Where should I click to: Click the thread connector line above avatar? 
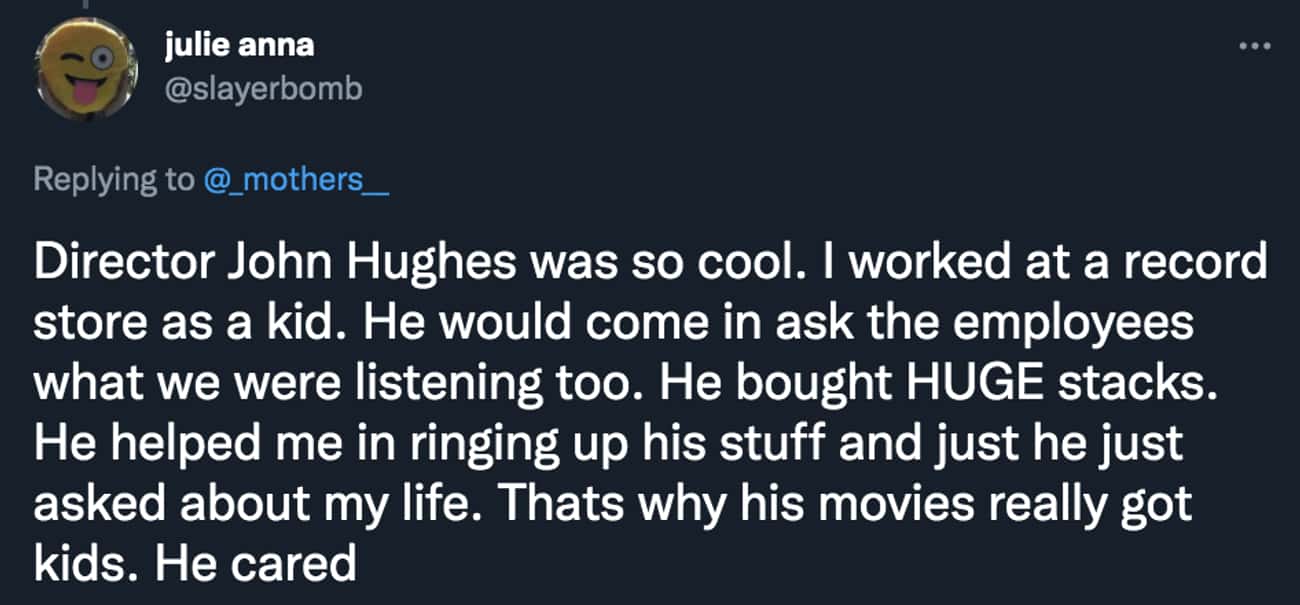pos(86,5)
